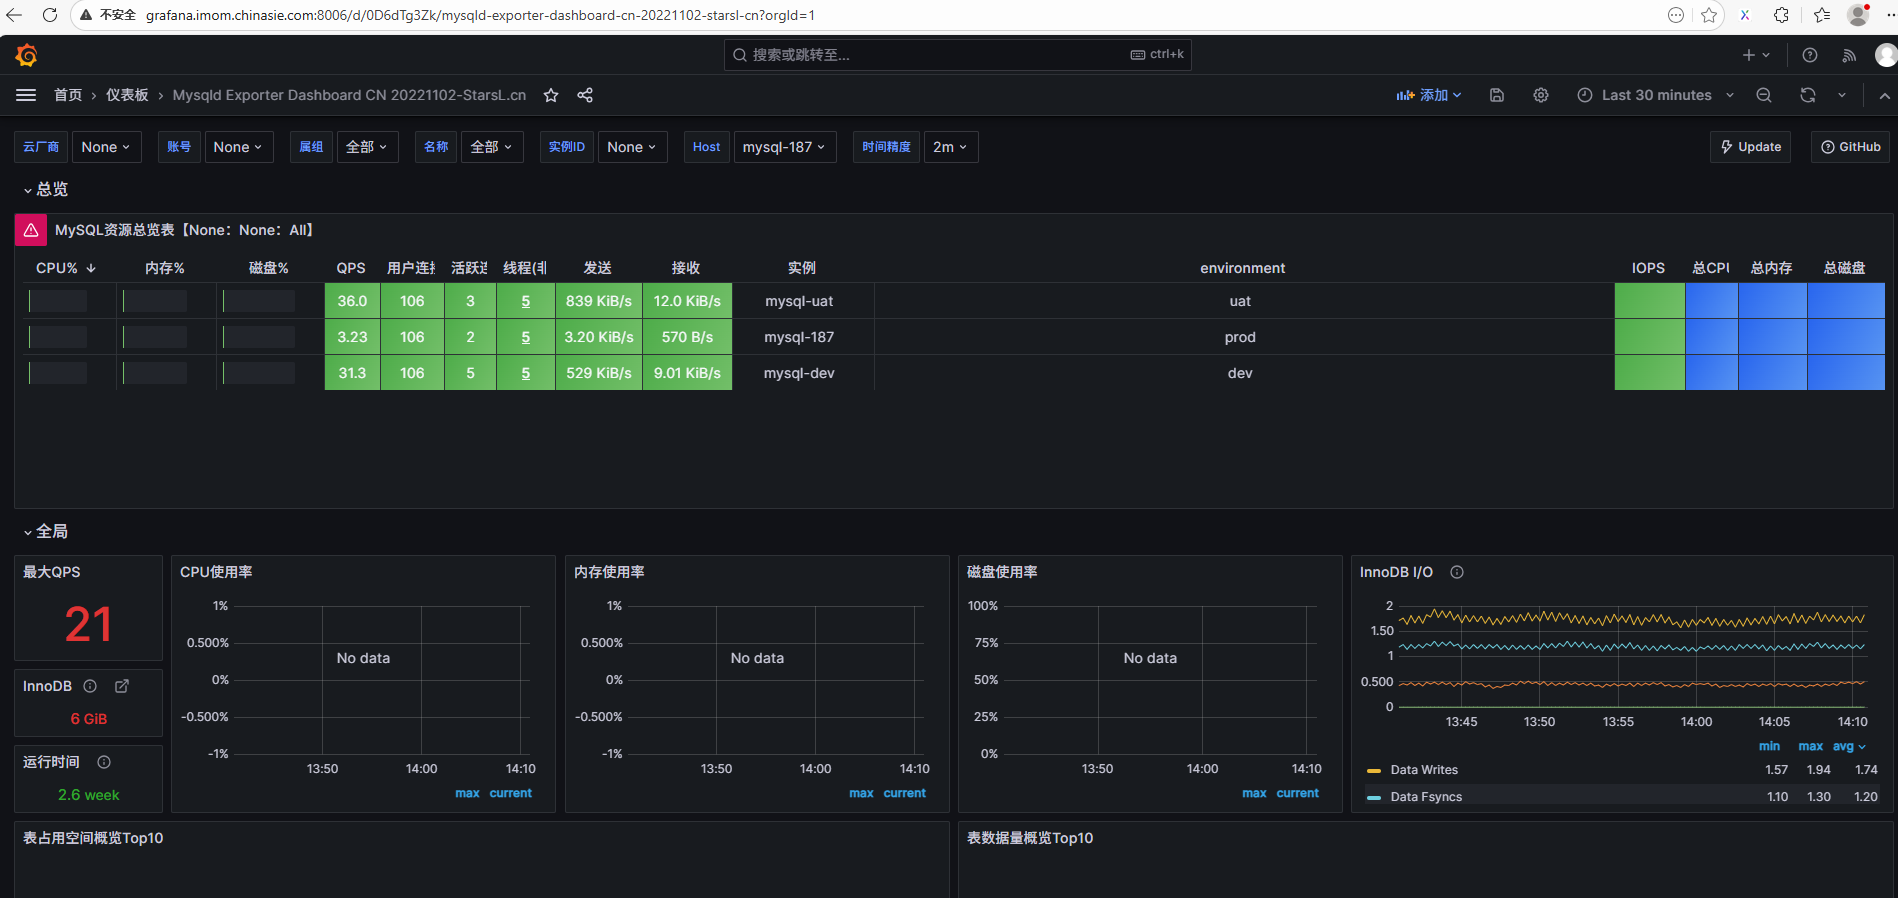Click the search or jump-to field
This screenshot has width=1898, height=898.
[x=956, y=55]
